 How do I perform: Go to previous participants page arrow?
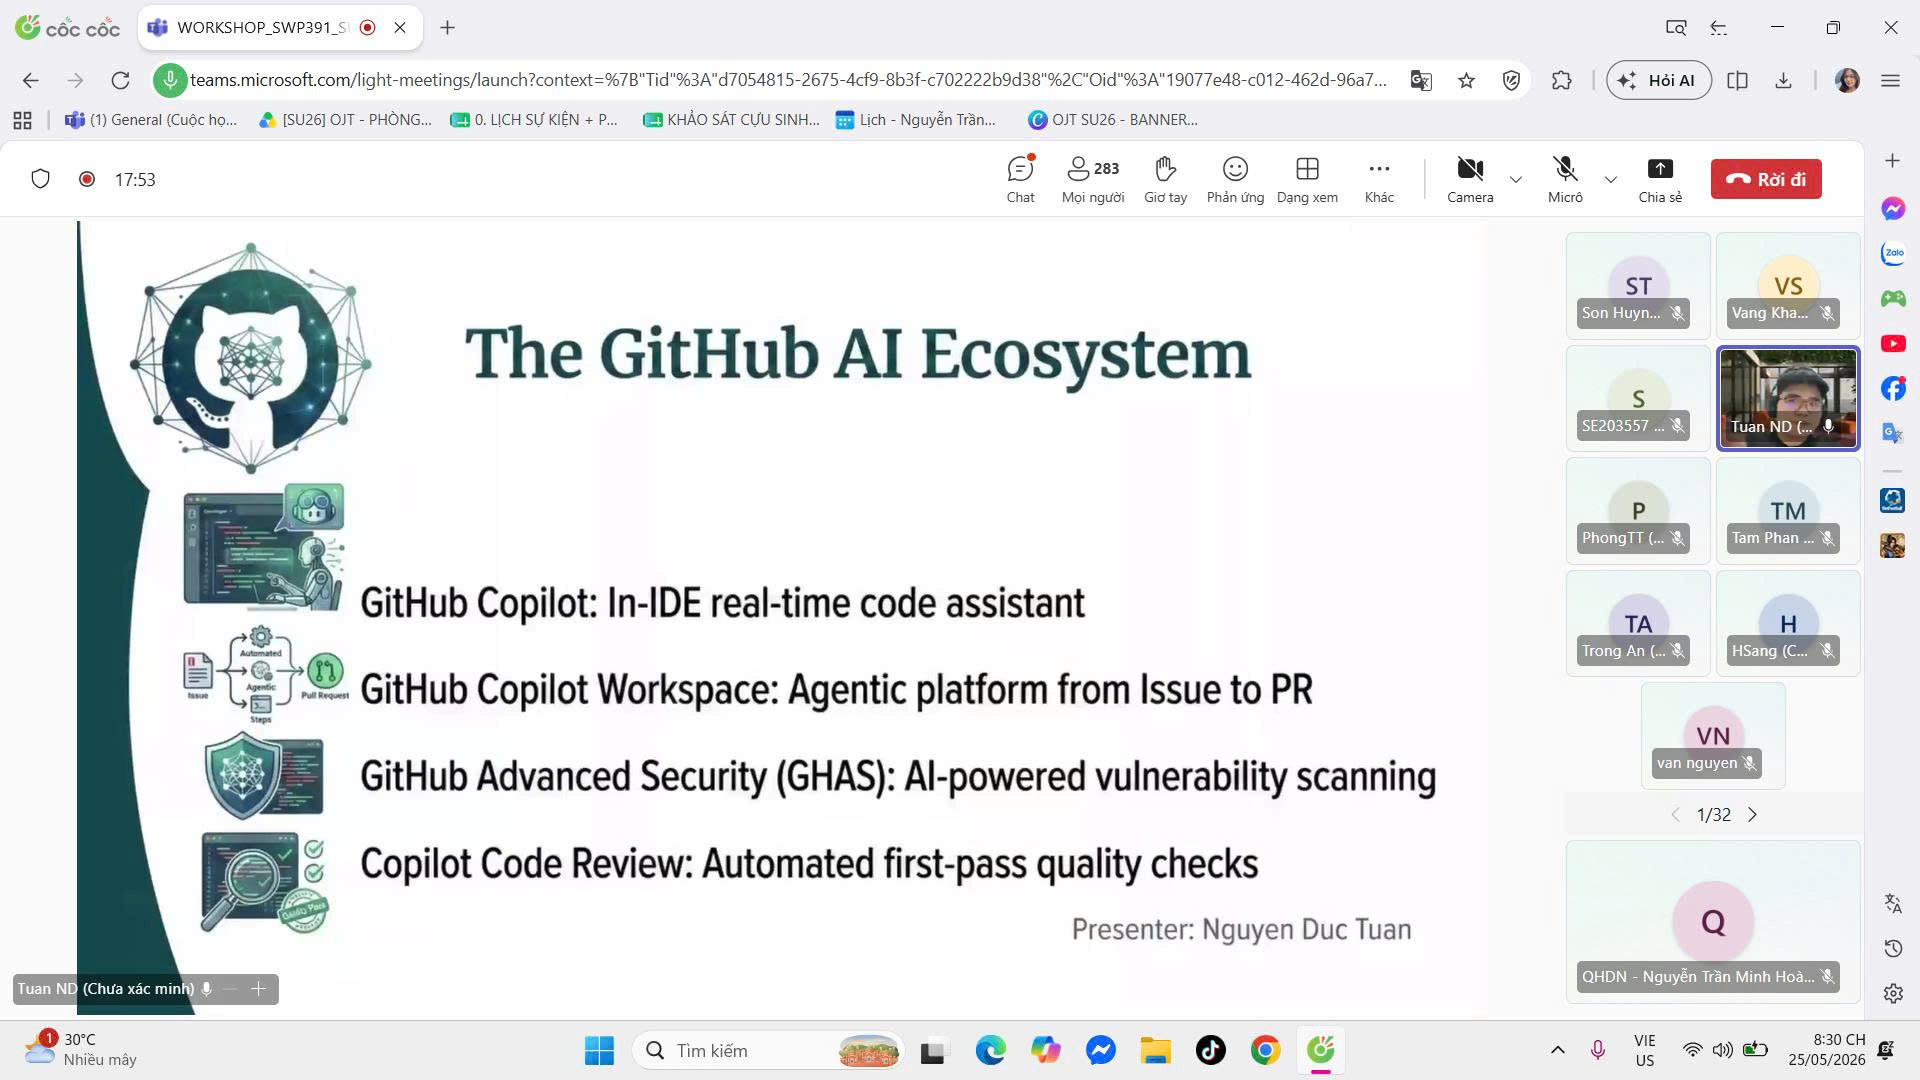1676,815
